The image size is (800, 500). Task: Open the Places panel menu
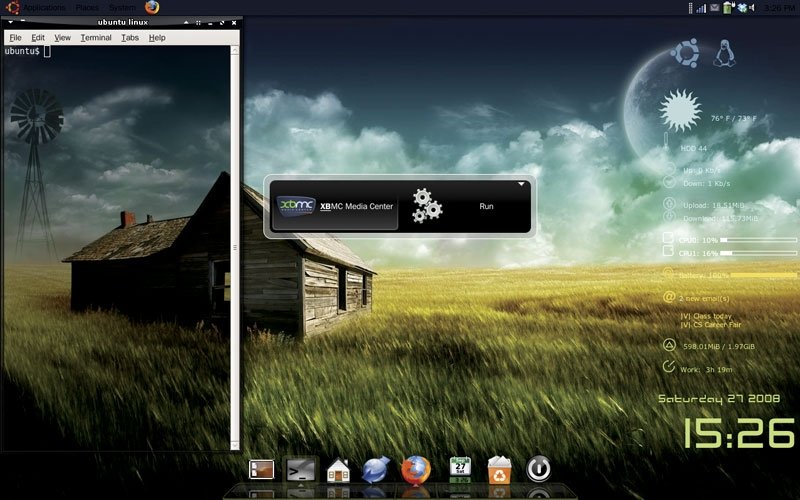coord(87,8)
